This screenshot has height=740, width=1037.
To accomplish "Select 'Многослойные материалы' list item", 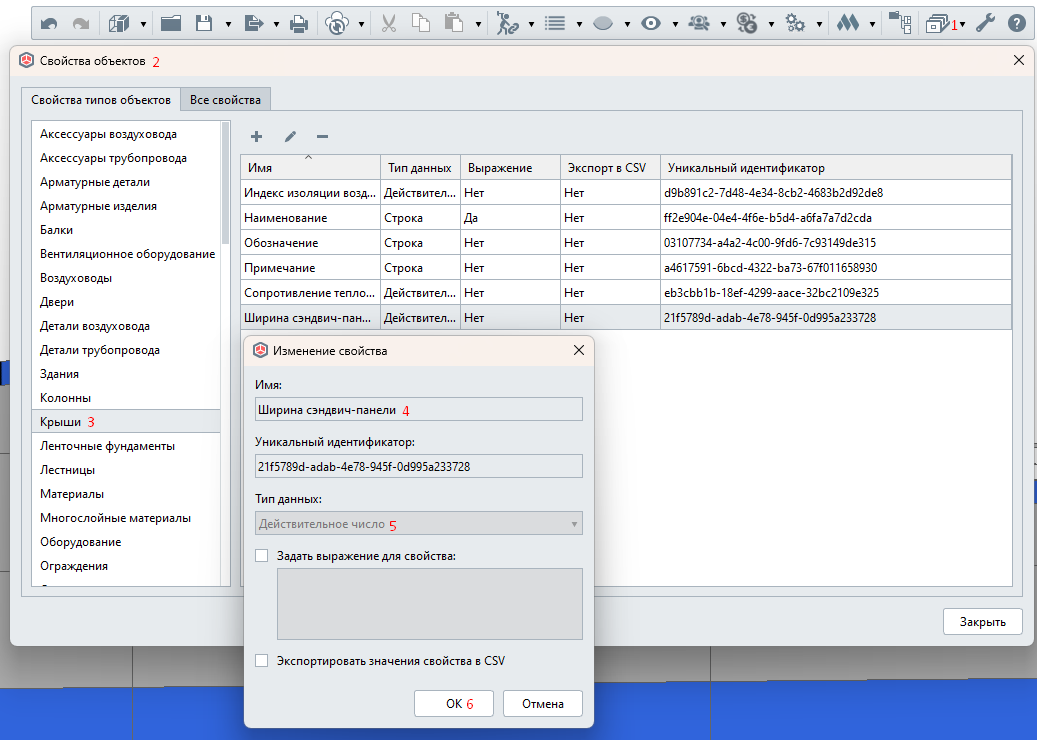I will [126, 518].
